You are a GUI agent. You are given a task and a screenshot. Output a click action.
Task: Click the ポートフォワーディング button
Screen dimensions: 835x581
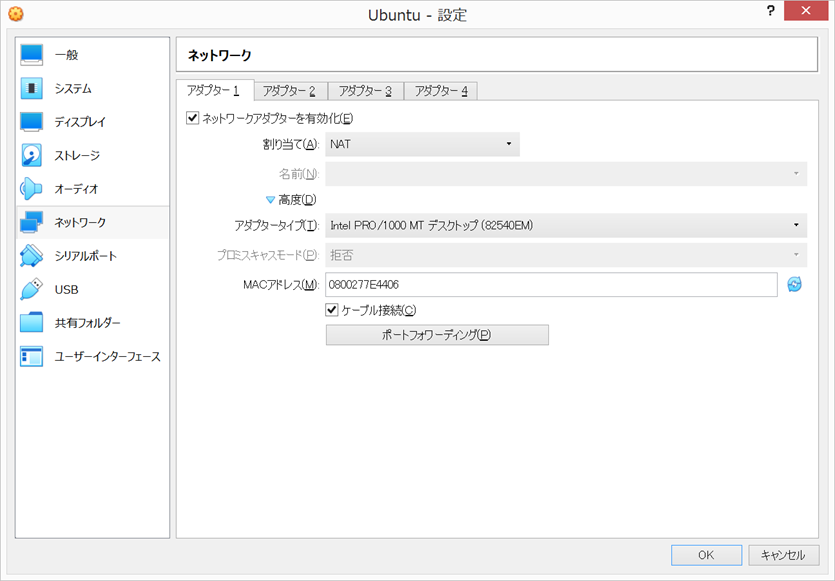coord(437,335)
